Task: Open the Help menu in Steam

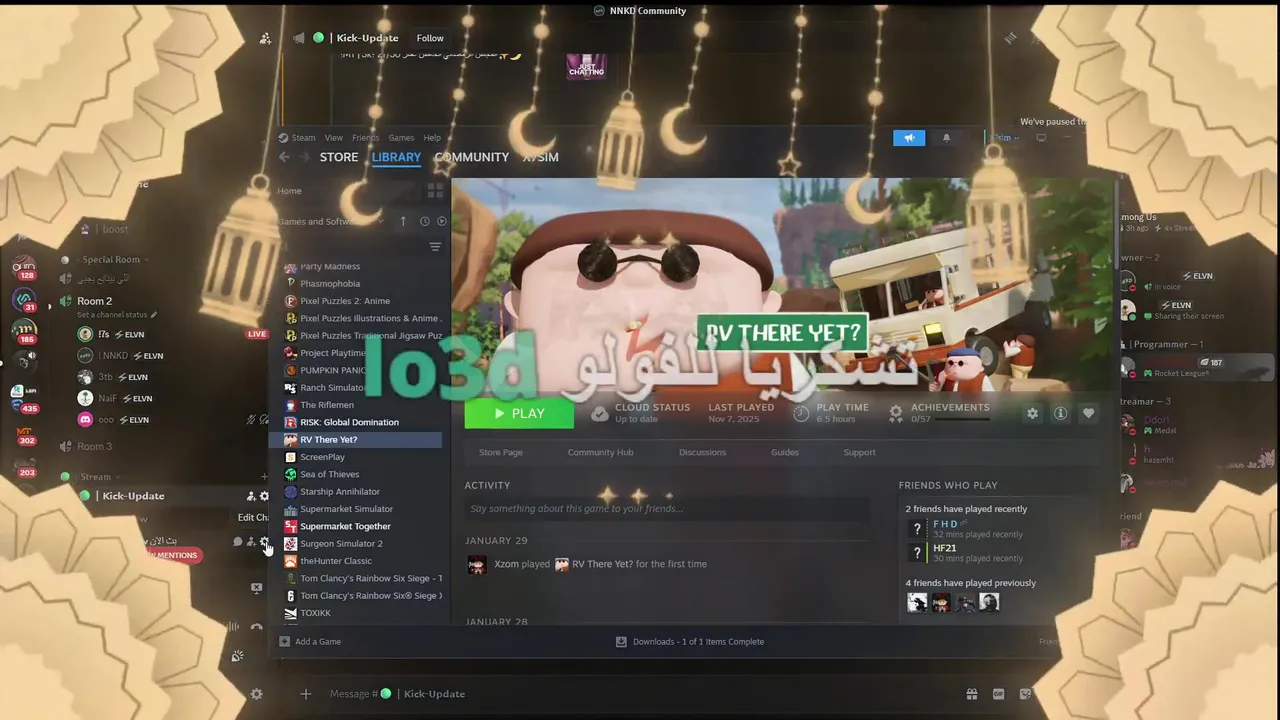Action: [x=432, y=138]
